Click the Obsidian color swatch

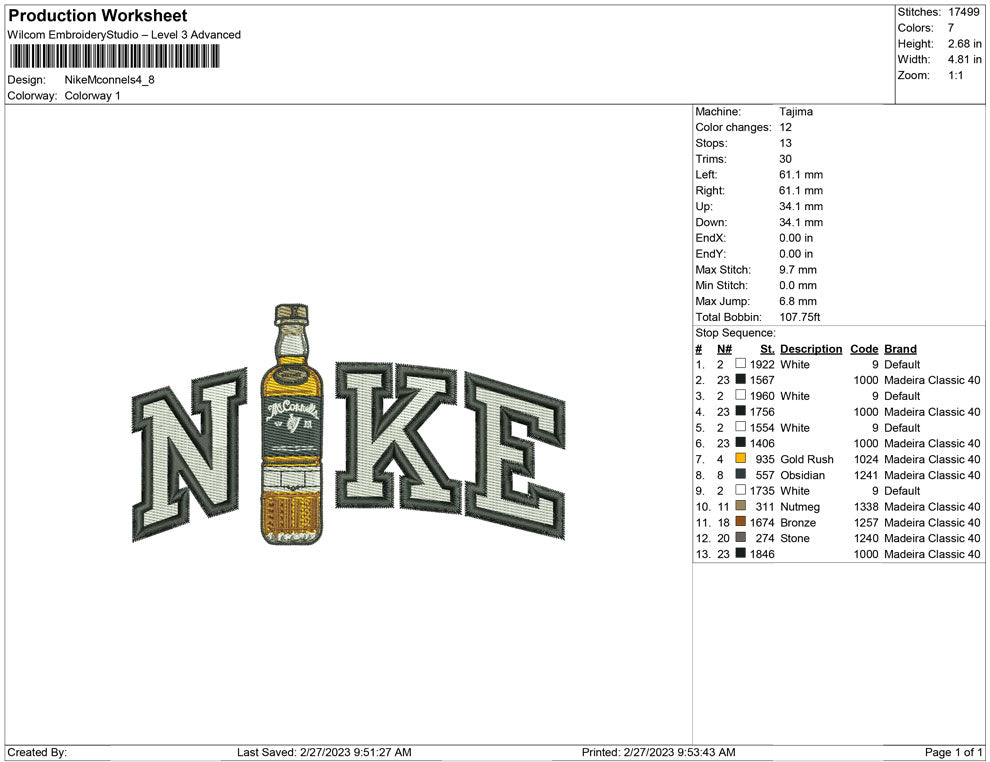point(741,474)
